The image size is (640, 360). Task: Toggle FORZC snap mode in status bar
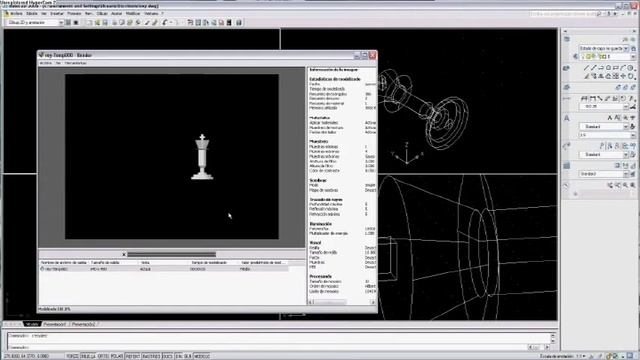pos(73,356)
